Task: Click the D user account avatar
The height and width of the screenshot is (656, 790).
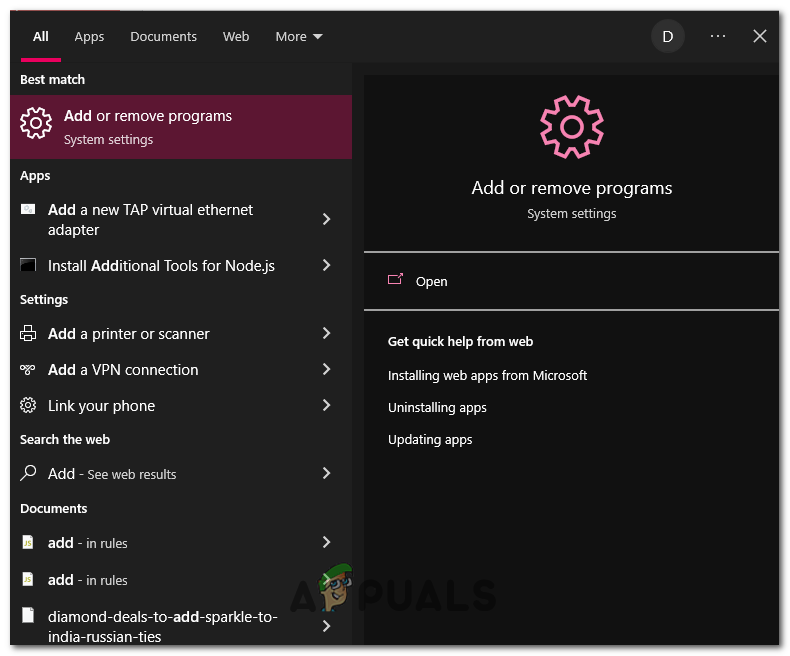Action: coord(668,37)
